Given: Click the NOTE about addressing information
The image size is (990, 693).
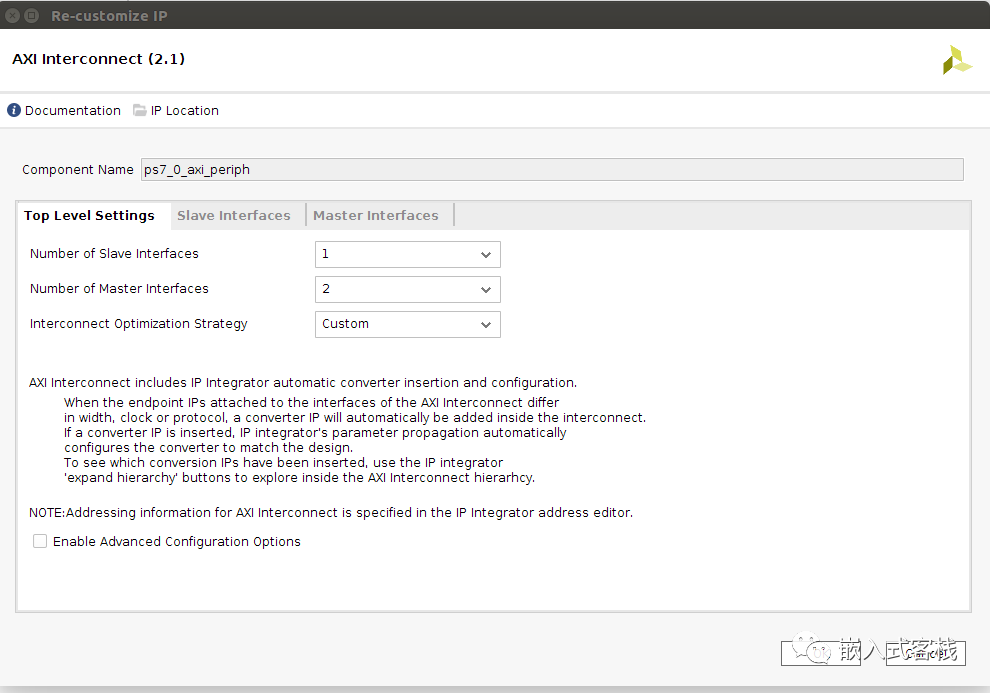Looking at the screenshot, I should 330,513.
